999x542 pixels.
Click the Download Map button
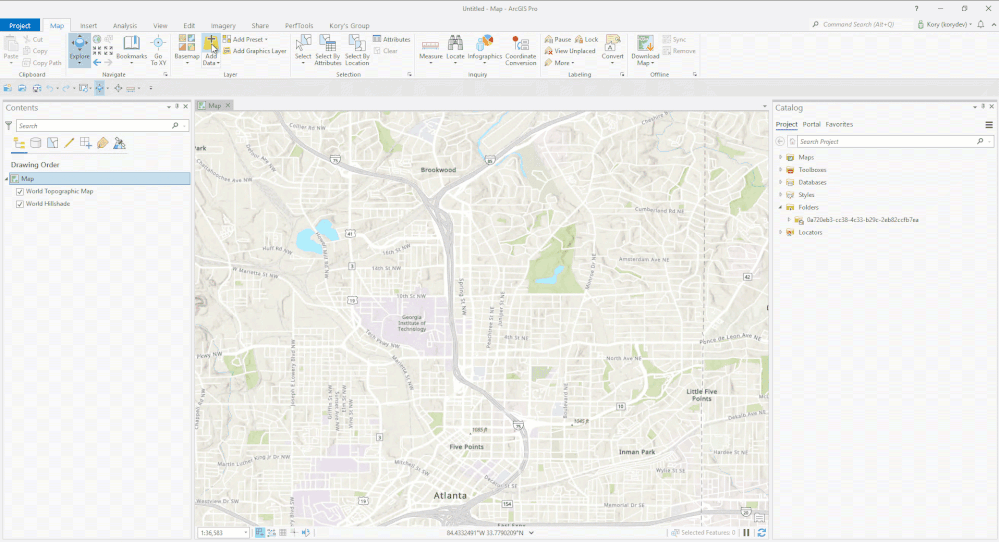(645, 50)
